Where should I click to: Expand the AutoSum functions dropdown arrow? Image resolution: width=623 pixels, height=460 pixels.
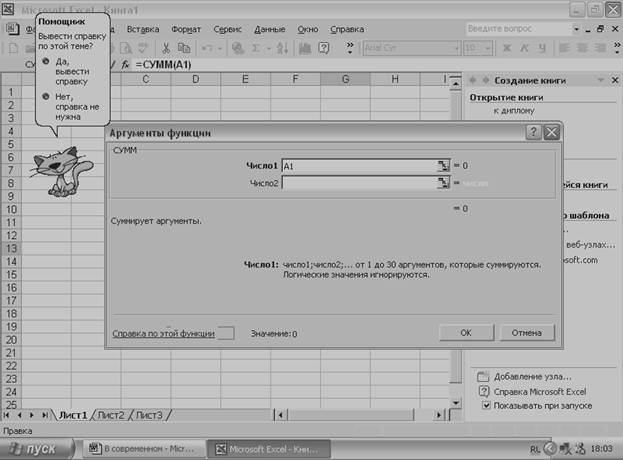click(269, 48)
